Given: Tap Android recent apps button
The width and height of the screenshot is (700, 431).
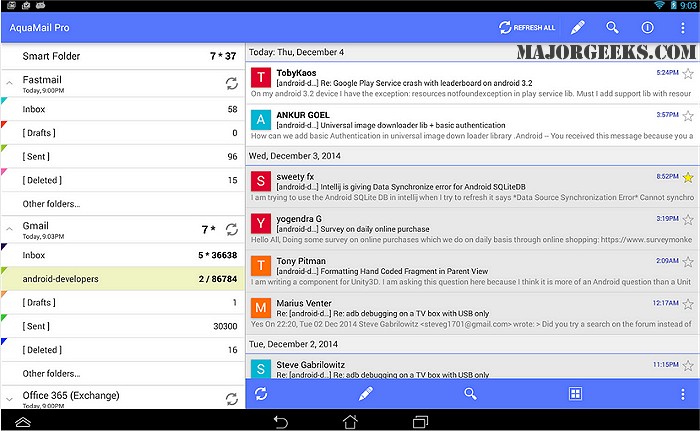Looking at the screenshot, I should pos(420,421).
